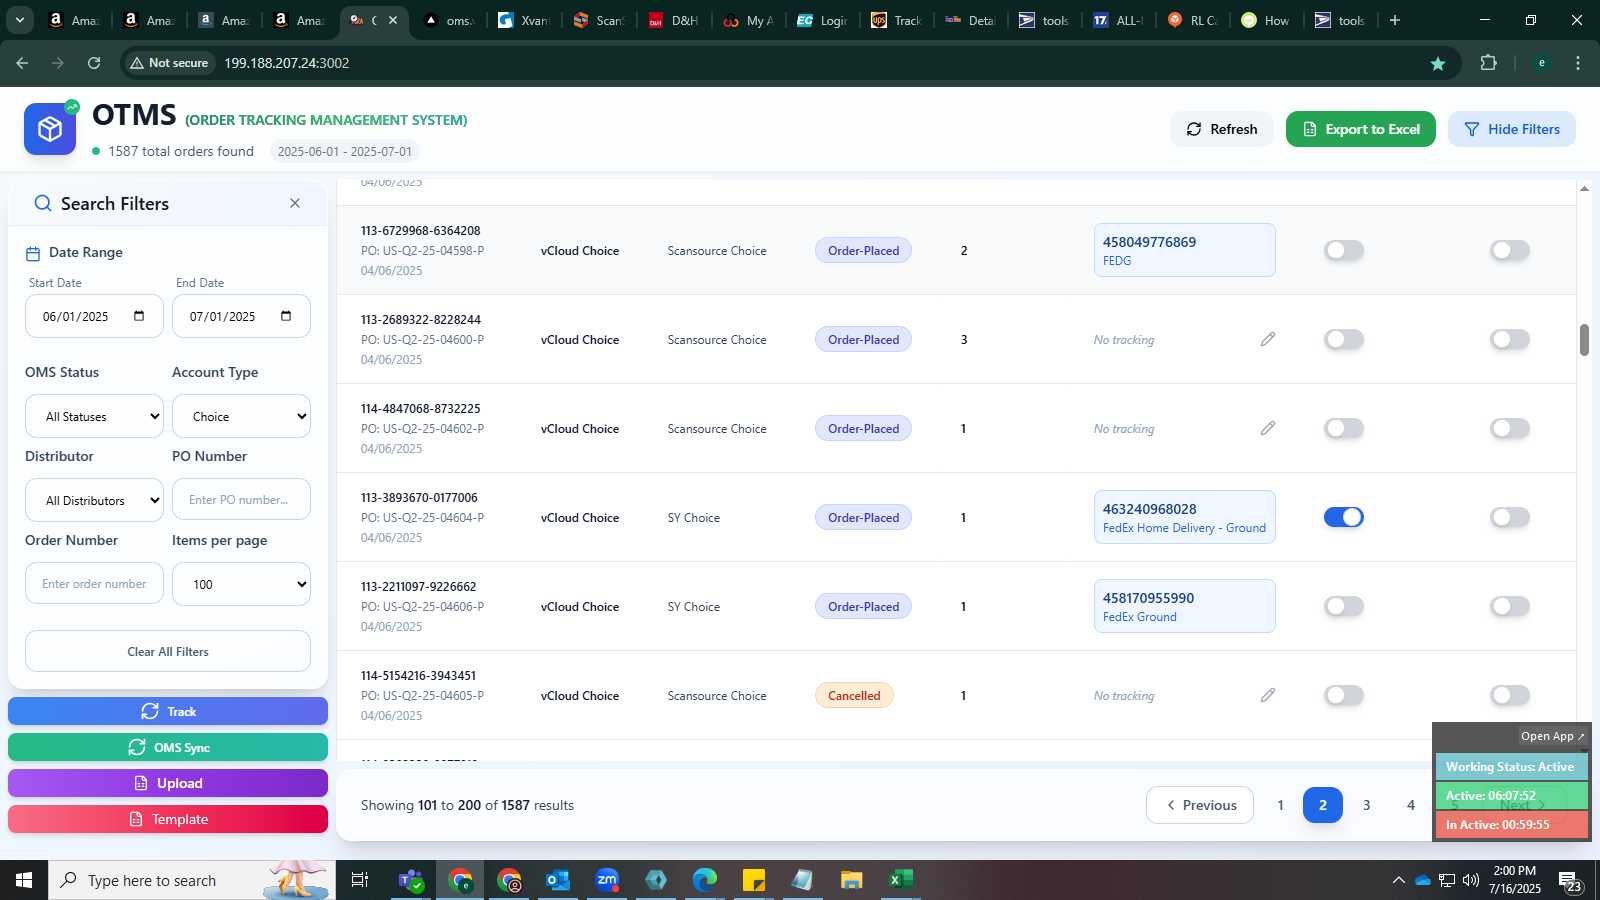Click Export to Excel button
This screenshot has height=900, width=1600.
coord(1361,129)
